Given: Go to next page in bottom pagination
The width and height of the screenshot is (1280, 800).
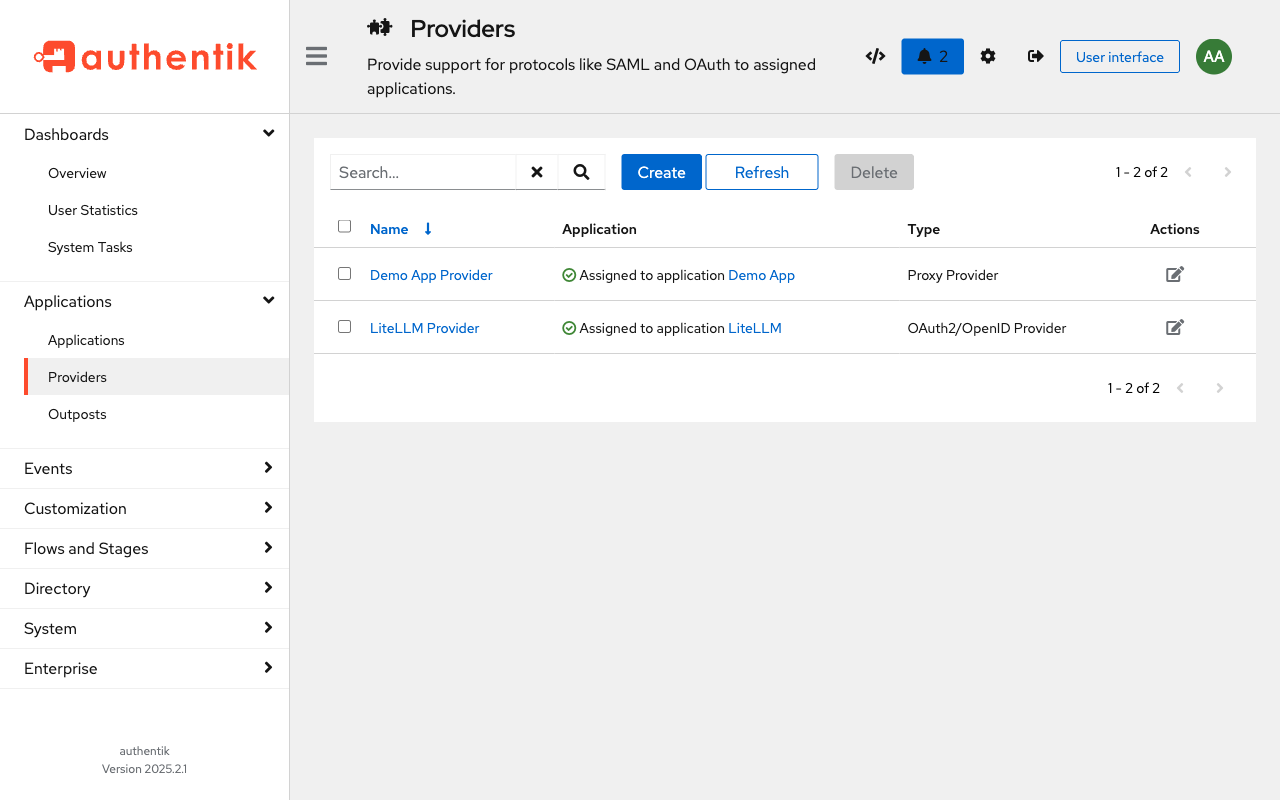Looking at the screenshot, I should click(1219, 388).
